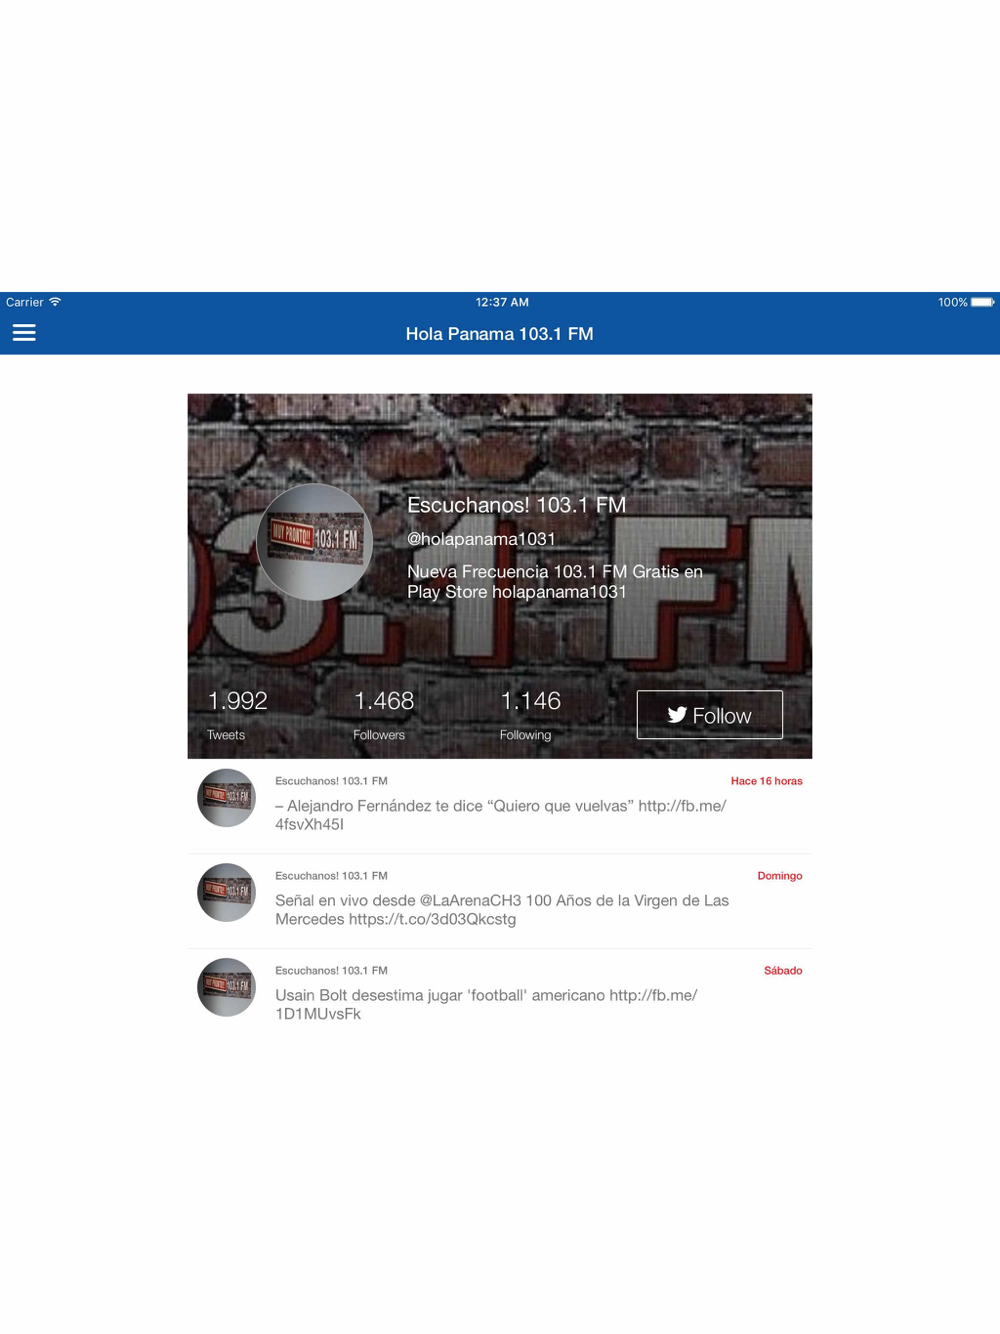Open the 1.992 Tweets count
Image resolution: width=1000 pixels, height=1334 pixels.
click(x=237, y=715)
